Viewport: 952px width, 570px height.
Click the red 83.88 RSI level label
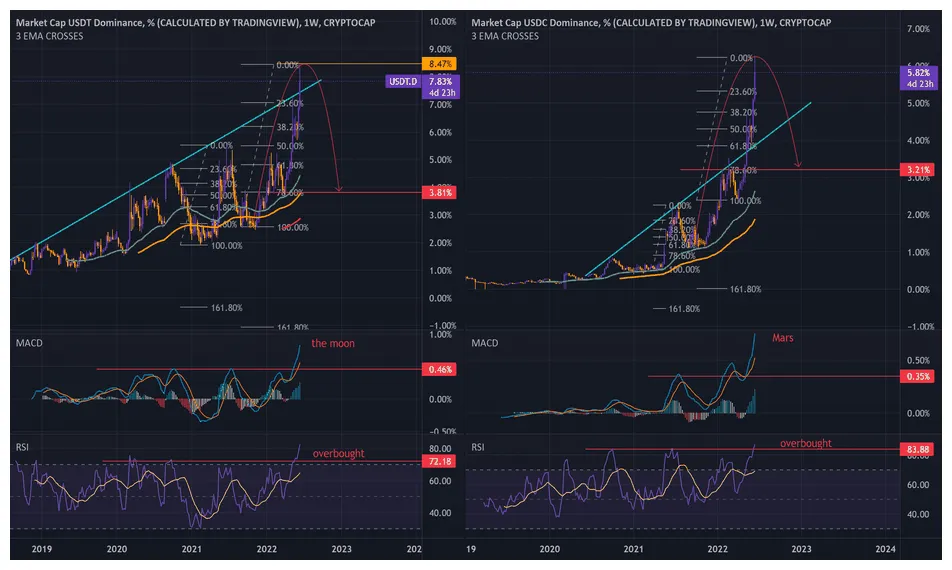921,448
